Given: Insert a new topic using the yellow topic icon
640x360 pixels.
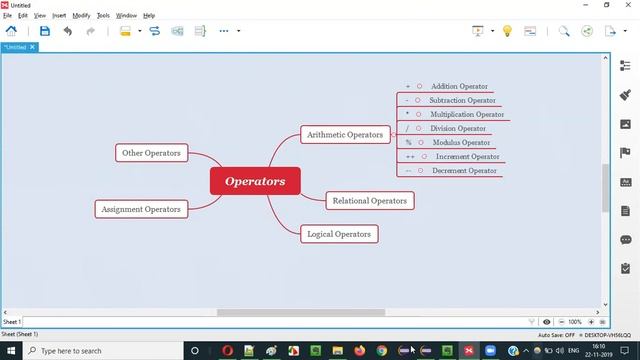Looking at the screenshot, I should point(125,31).
